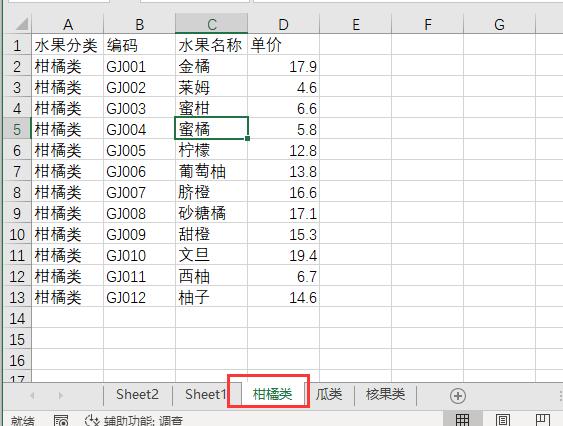563x426 pixels.
Task: Select the 金橘 cell
Action: point(211,66)
